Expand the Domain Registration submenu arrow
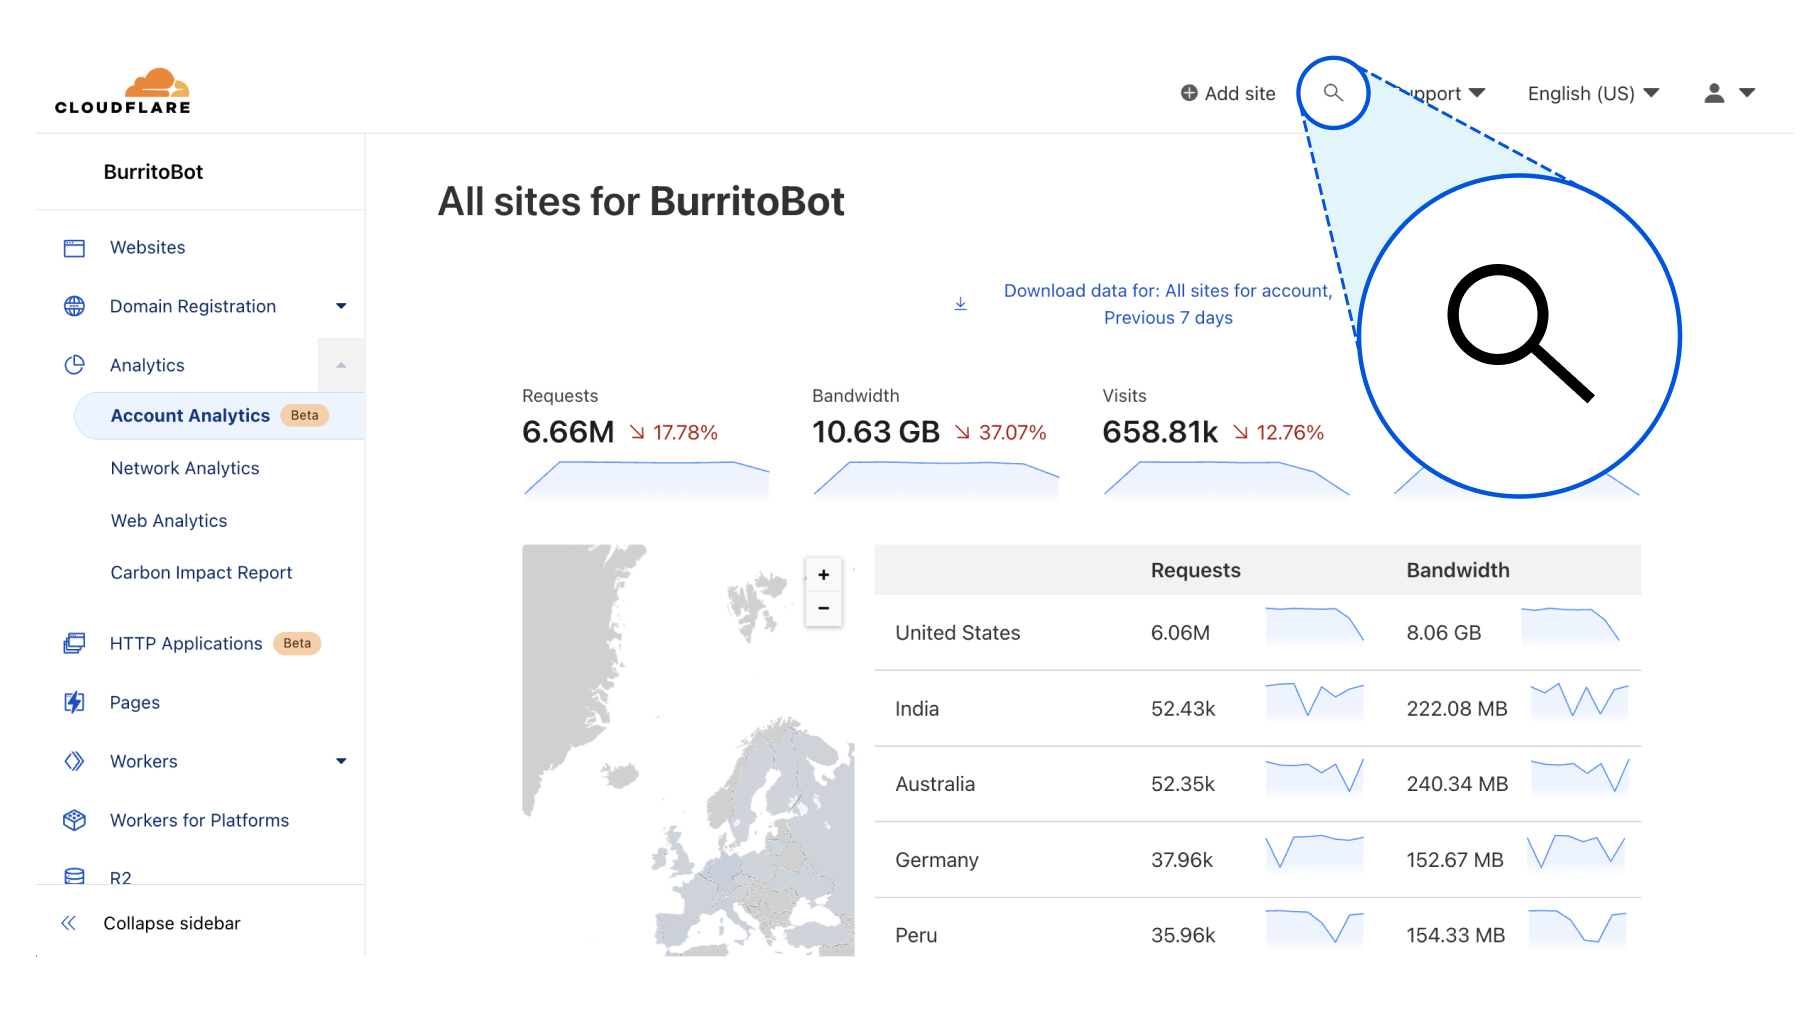Screen dimensions: 1801x1013 (x=341, y=306)
